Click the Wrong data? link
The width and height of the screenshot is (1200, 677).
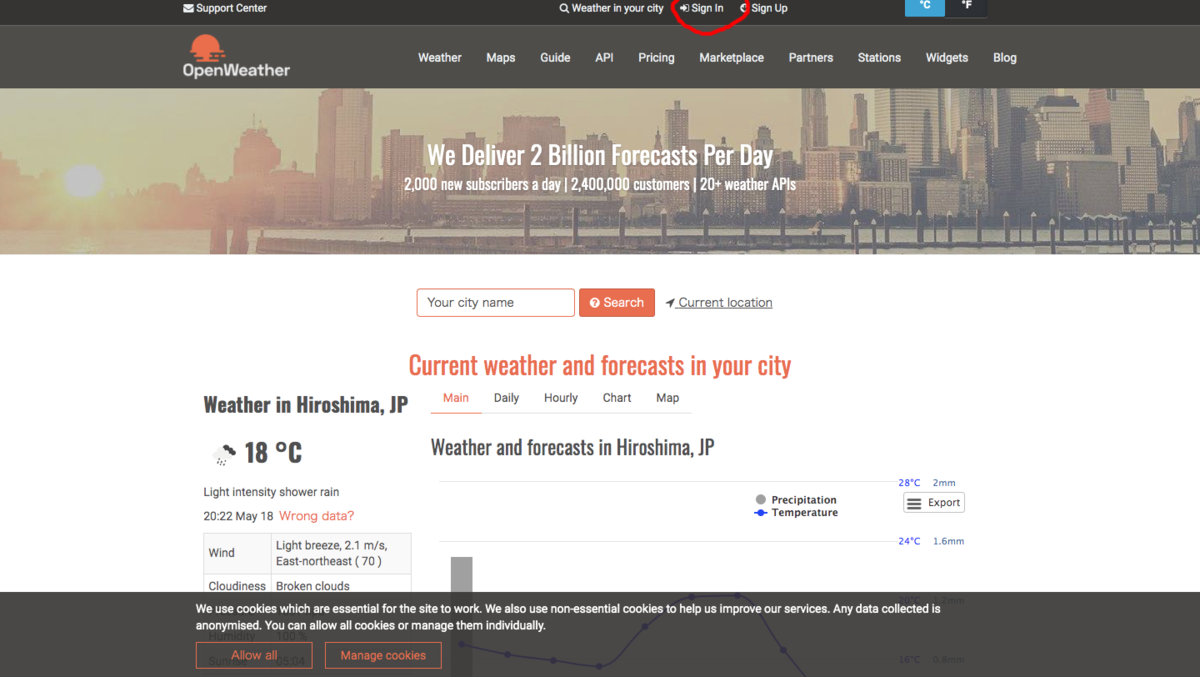pos(316,516)
